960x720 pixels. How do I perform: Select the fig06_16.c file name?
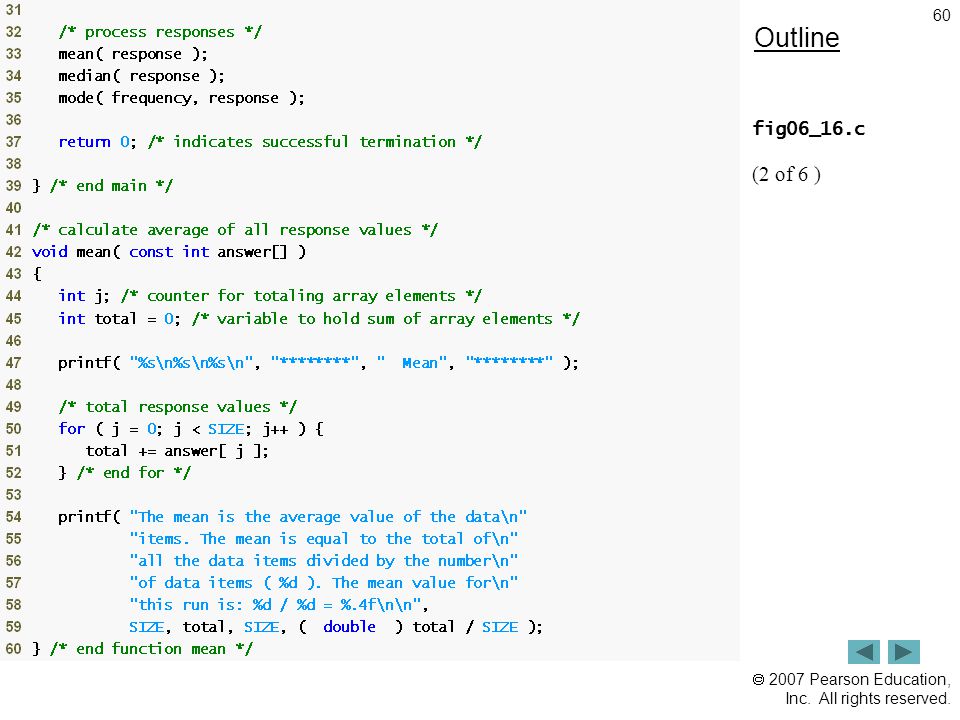click(x=809, y=129)
